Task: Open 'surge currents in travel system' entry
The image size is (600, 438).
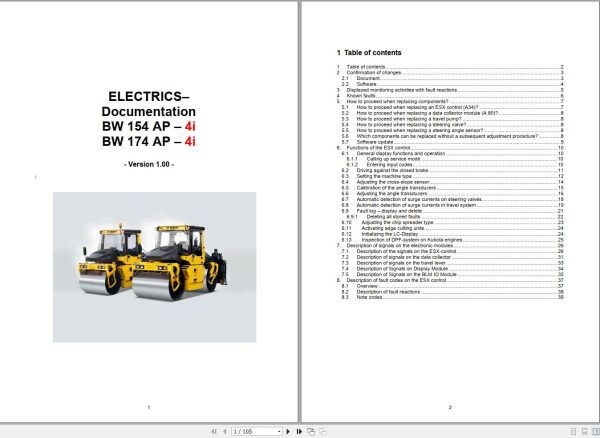Action: tap(452, 205)
